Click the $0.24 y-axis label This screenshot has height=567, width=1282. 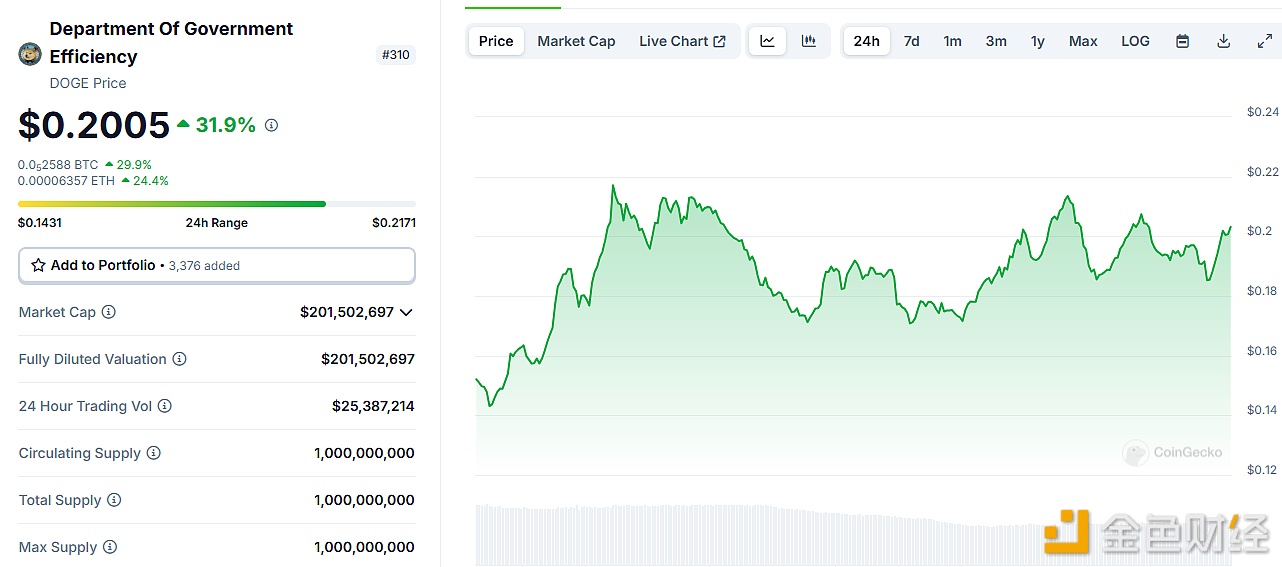tap(1262, 112)
